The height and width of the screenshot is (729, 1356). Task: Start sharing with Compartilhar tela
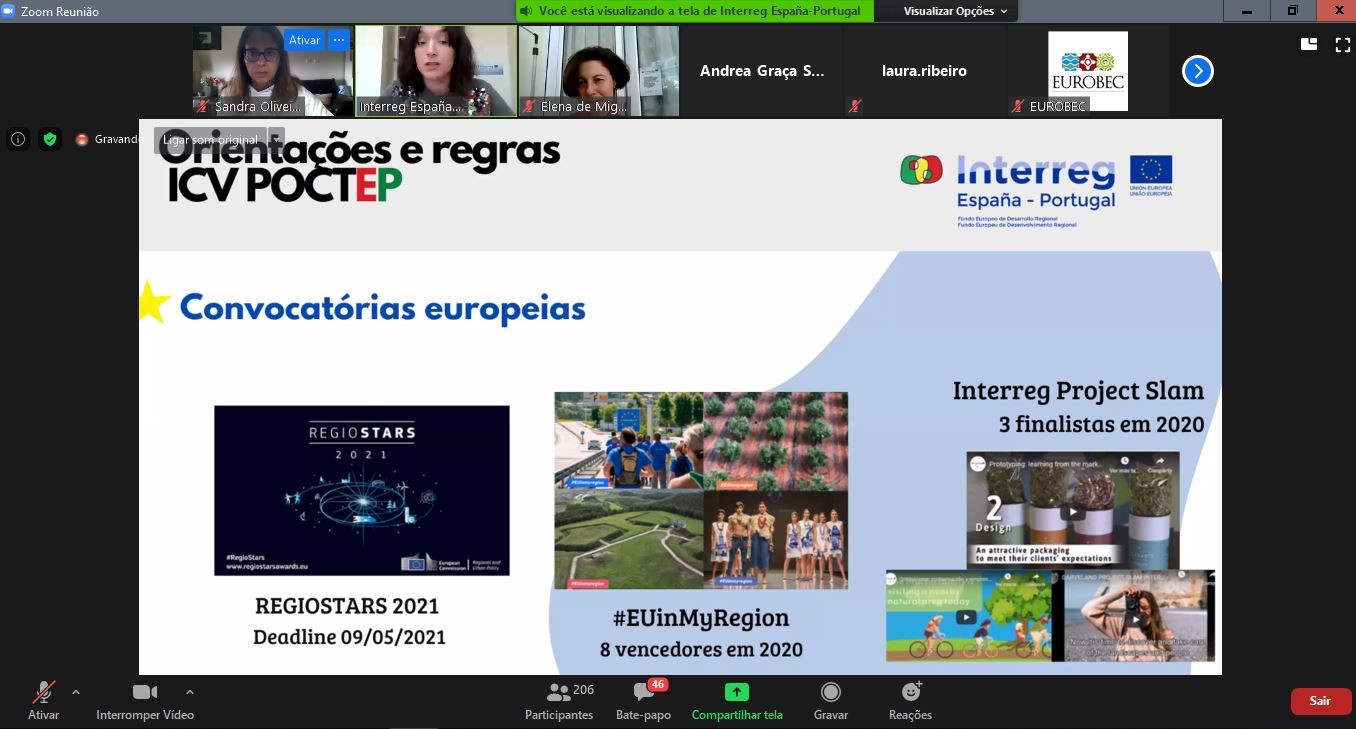click(737, 701)
